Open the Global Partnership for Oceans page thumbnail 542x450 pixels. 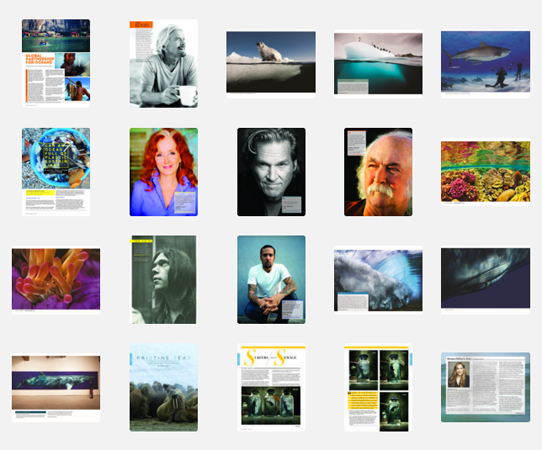coord(56,63)
